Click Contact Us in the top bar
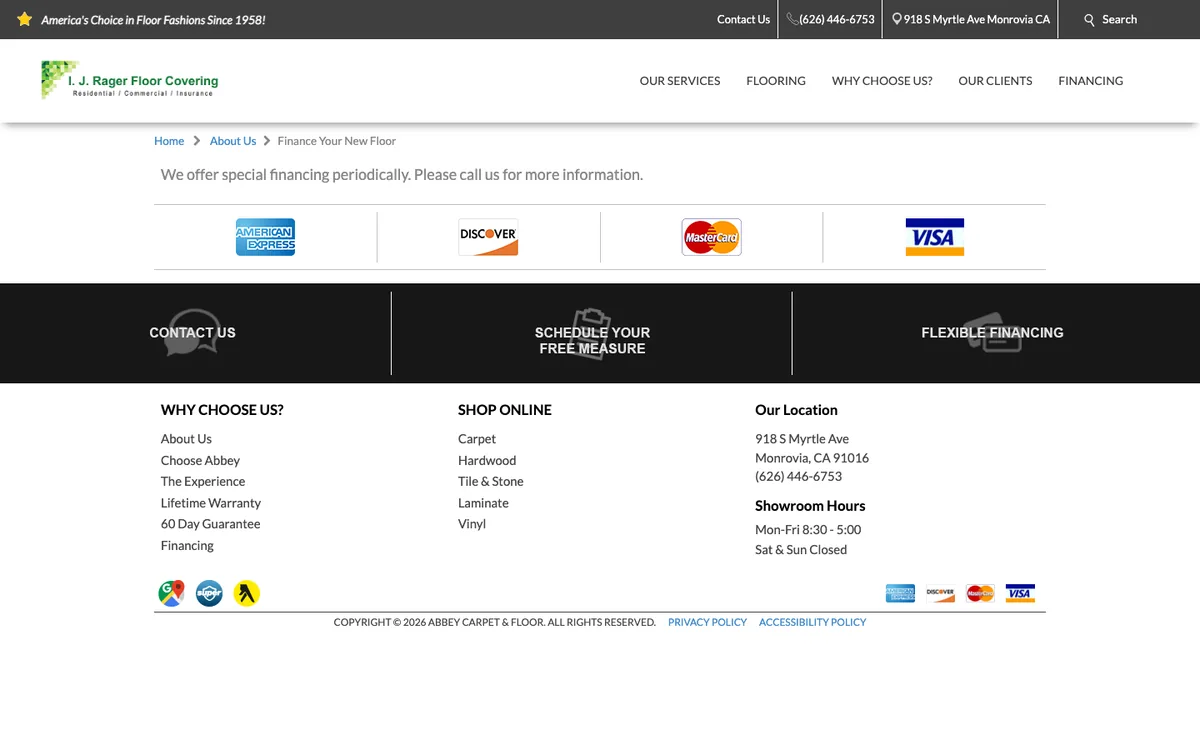 coord(743,19)
